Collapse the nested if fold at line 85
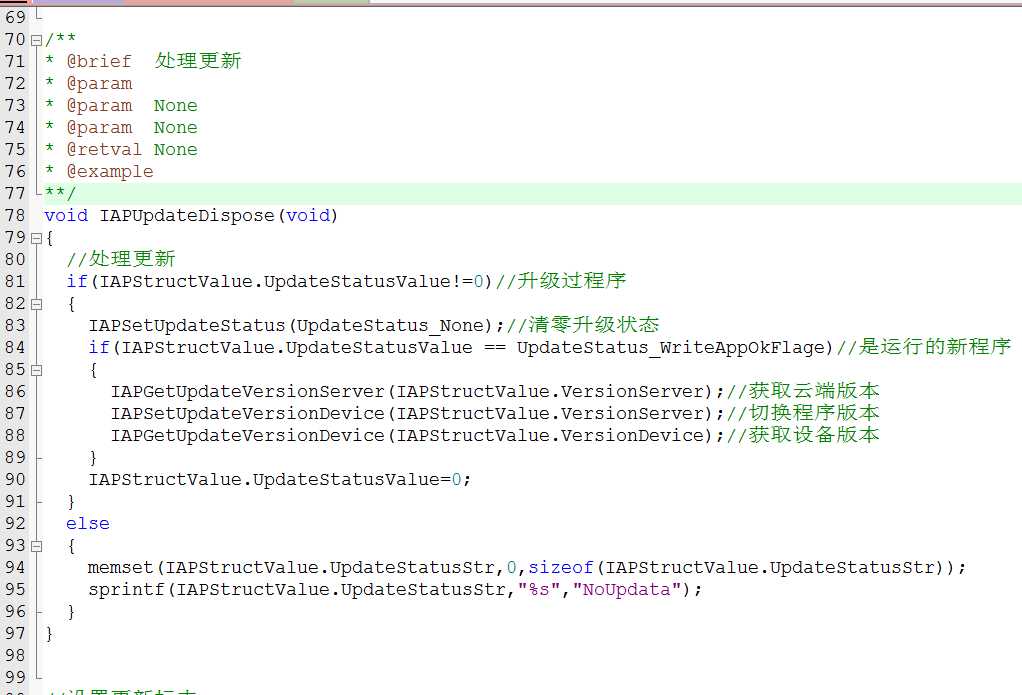 36,370
